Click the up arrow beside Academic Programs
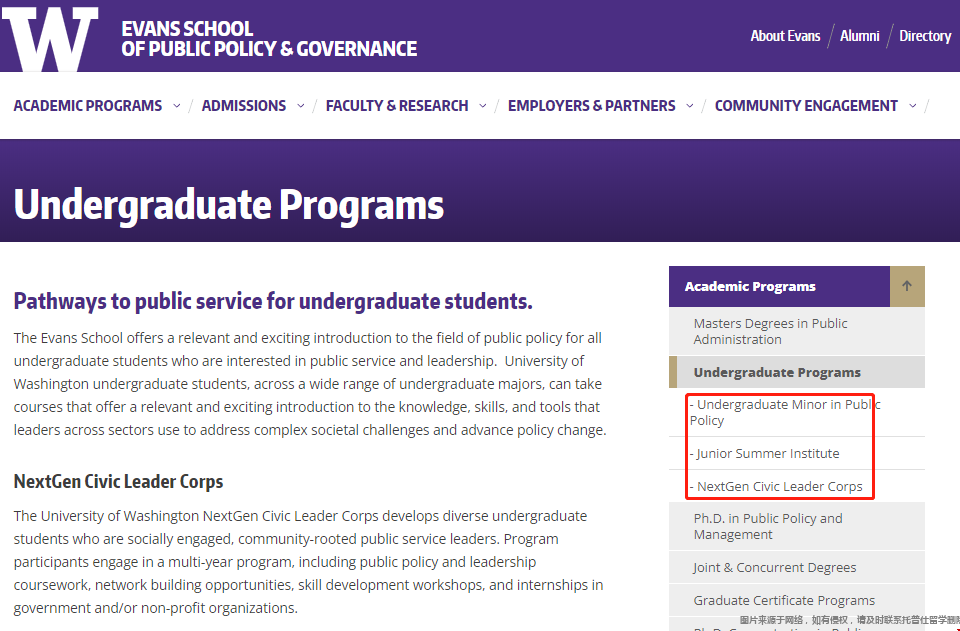Viewport: 960px width, 631px height. point(907,286)
